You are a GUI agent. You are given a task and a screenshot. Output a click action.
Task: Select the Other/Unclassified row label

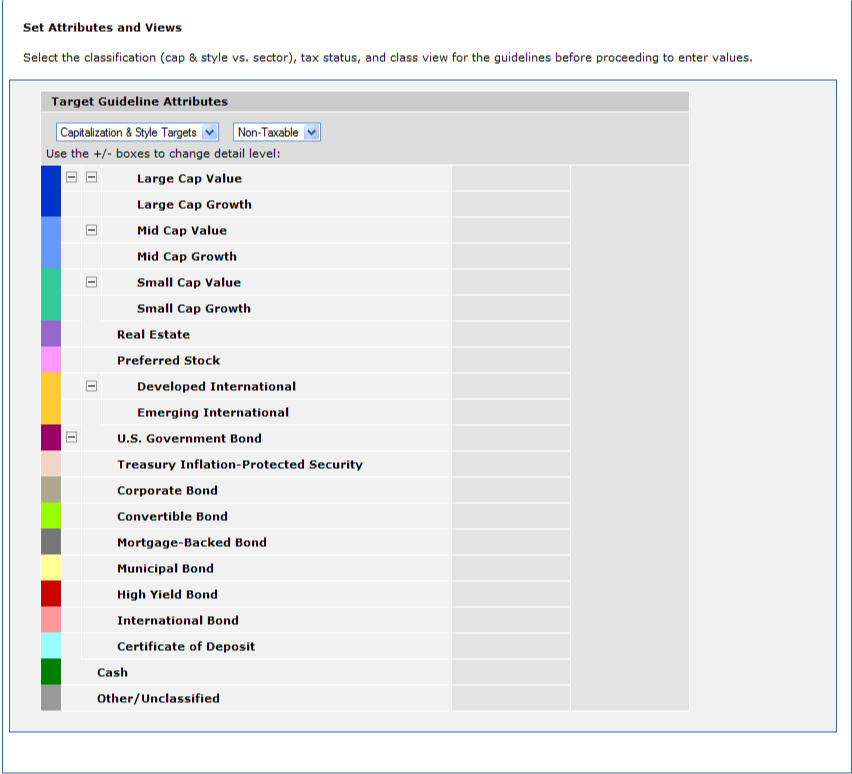(158, 698)
